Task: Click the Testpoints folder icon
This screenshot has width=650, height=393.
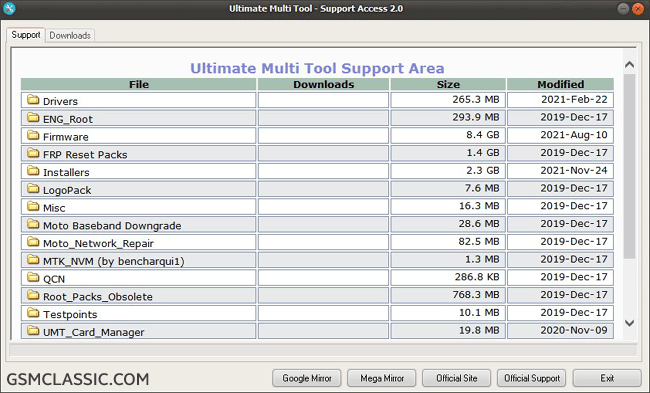Action: [33, 313]
